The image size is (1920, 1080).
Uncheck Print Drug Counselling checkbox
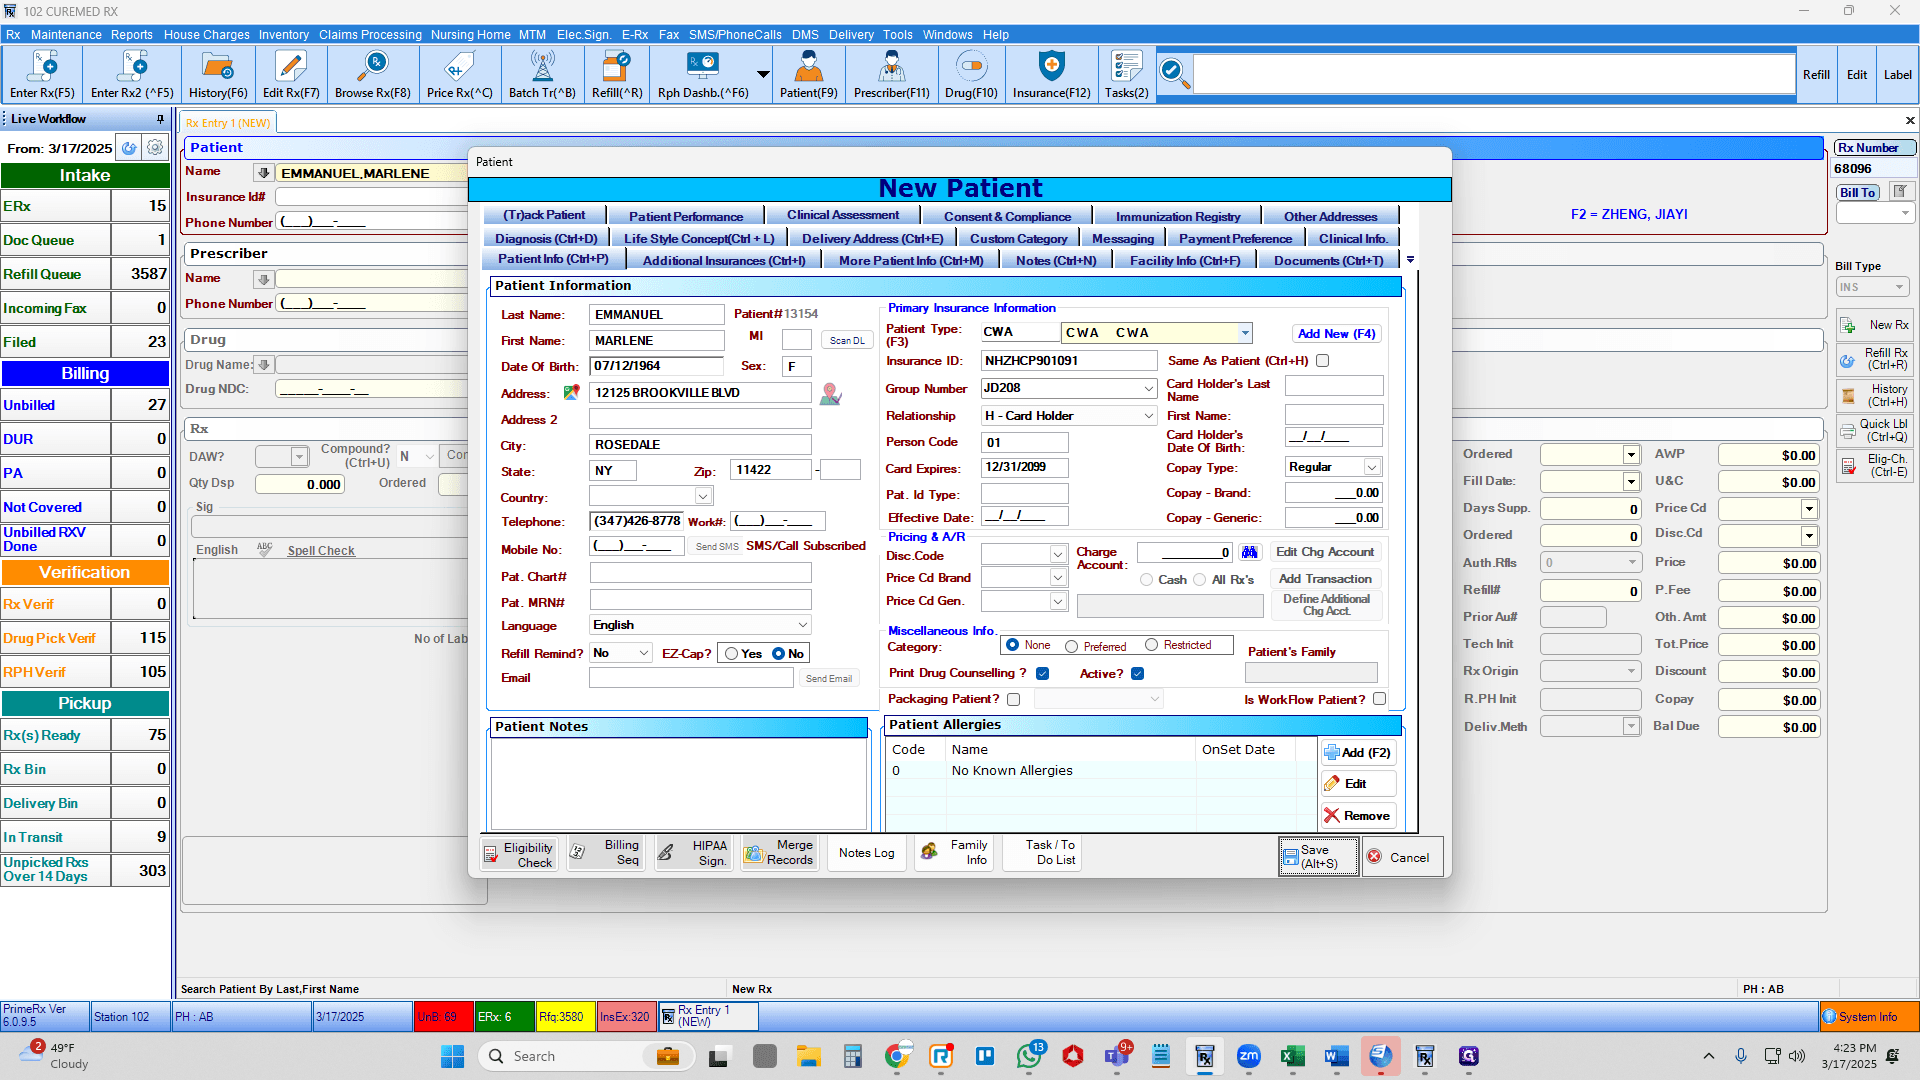point(1043,674)
